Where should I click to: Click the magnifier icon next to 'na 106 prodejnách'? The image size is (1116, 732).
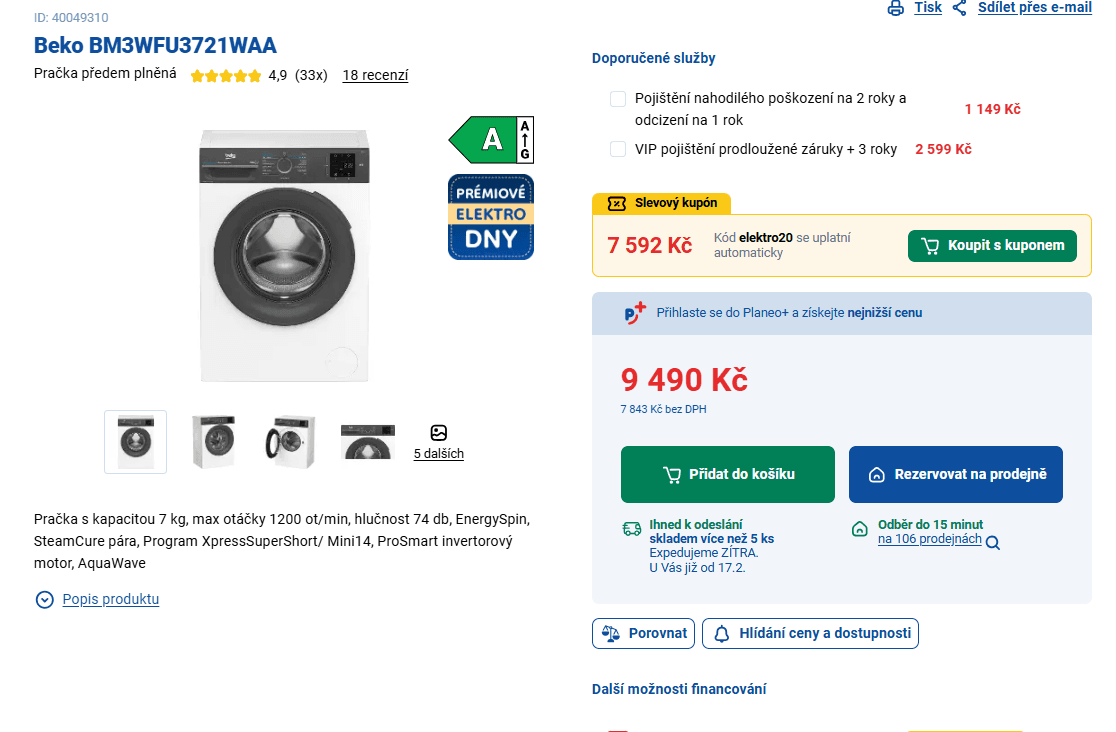(x=992, y=543)
